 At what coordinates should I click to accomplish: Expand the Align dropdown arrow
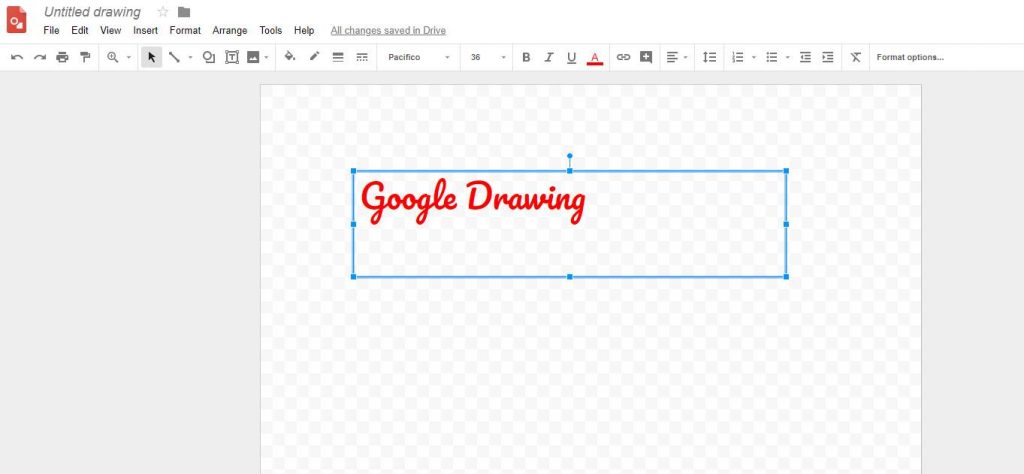point(686,57)
